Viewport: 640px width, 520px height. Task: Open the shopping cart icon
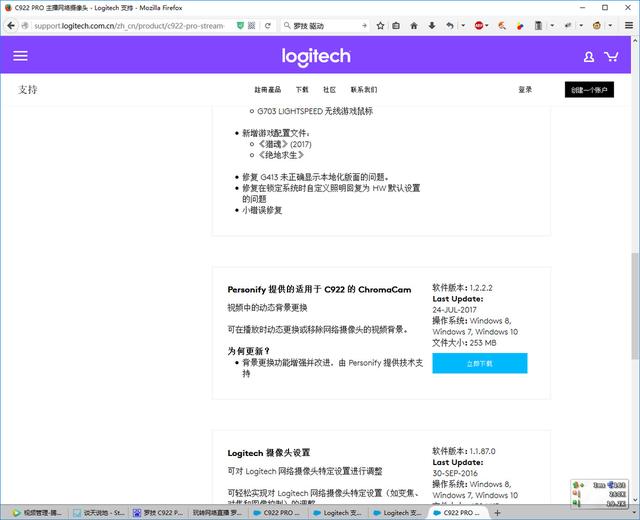click(x=611, y=56)
